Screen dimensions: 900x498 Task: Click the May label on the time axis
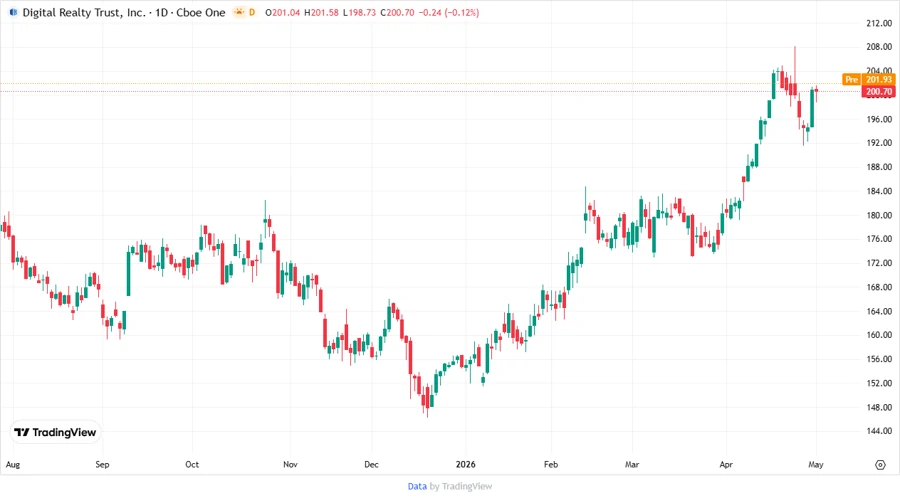(816, 464)
